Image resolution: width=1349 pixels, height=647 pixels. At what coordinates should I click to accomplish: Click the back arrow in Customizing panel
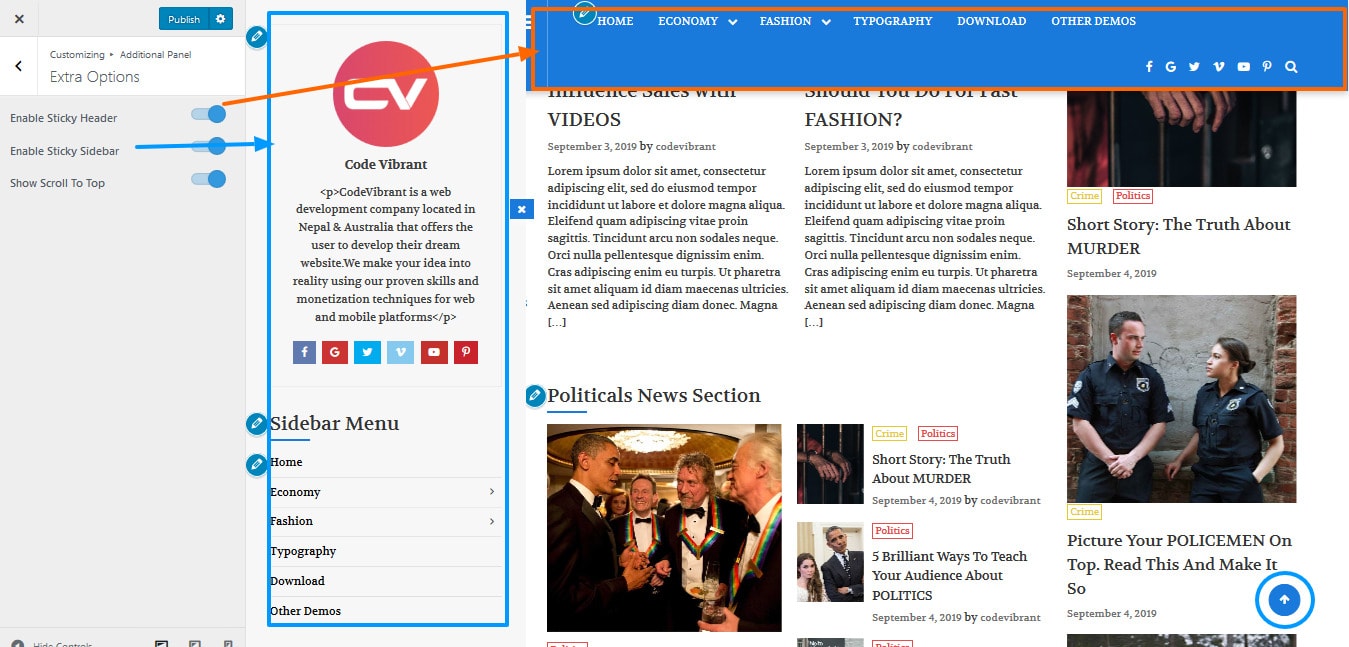[x=18, y=66]
